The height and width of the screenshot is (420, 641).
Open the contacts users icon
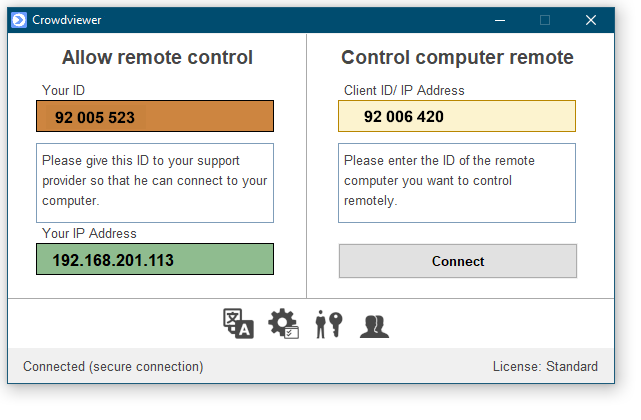[x=374, y=325]
